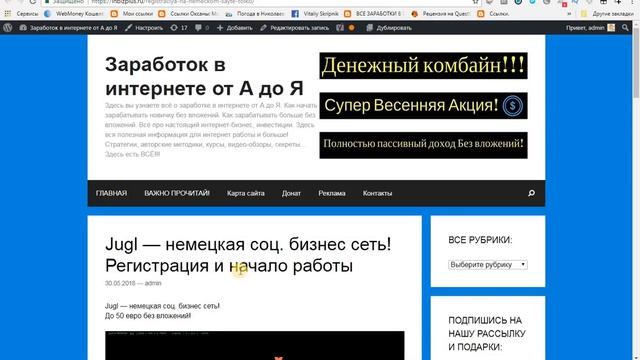
Task: Open the WordPress logo menu in admin bar
Action: (7, 28)
